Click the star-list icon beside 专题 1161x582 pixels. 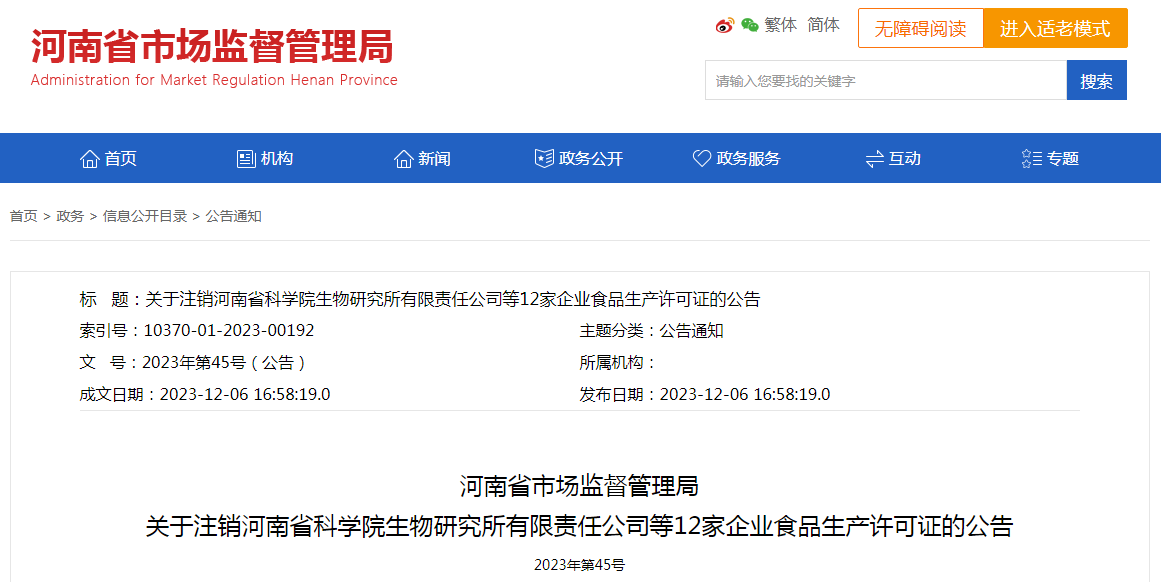coord(1031,158)
